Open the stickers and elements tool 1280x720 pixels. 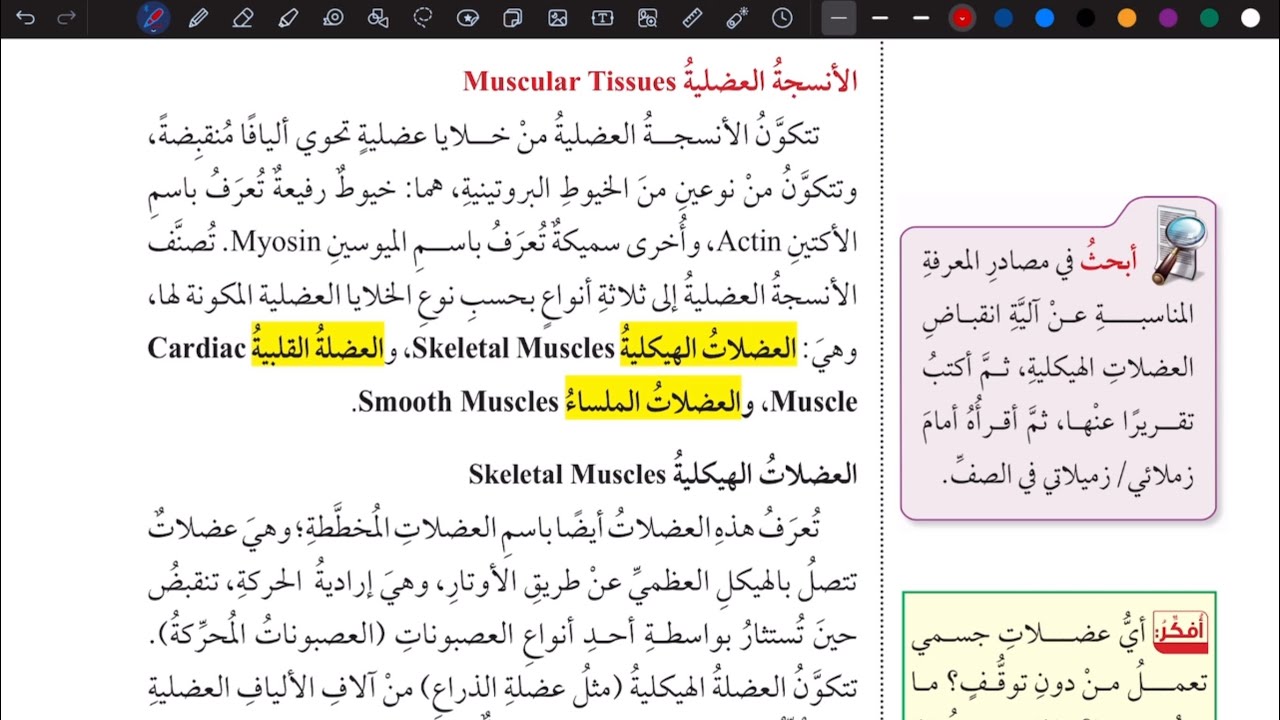467,18
